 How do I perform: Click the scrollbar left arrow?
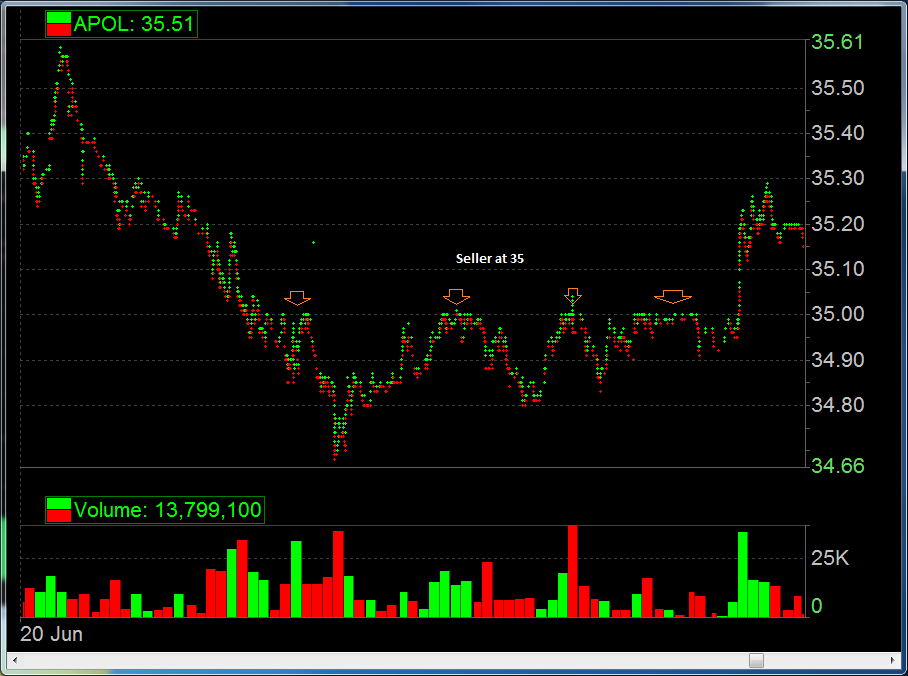[14, 660]
